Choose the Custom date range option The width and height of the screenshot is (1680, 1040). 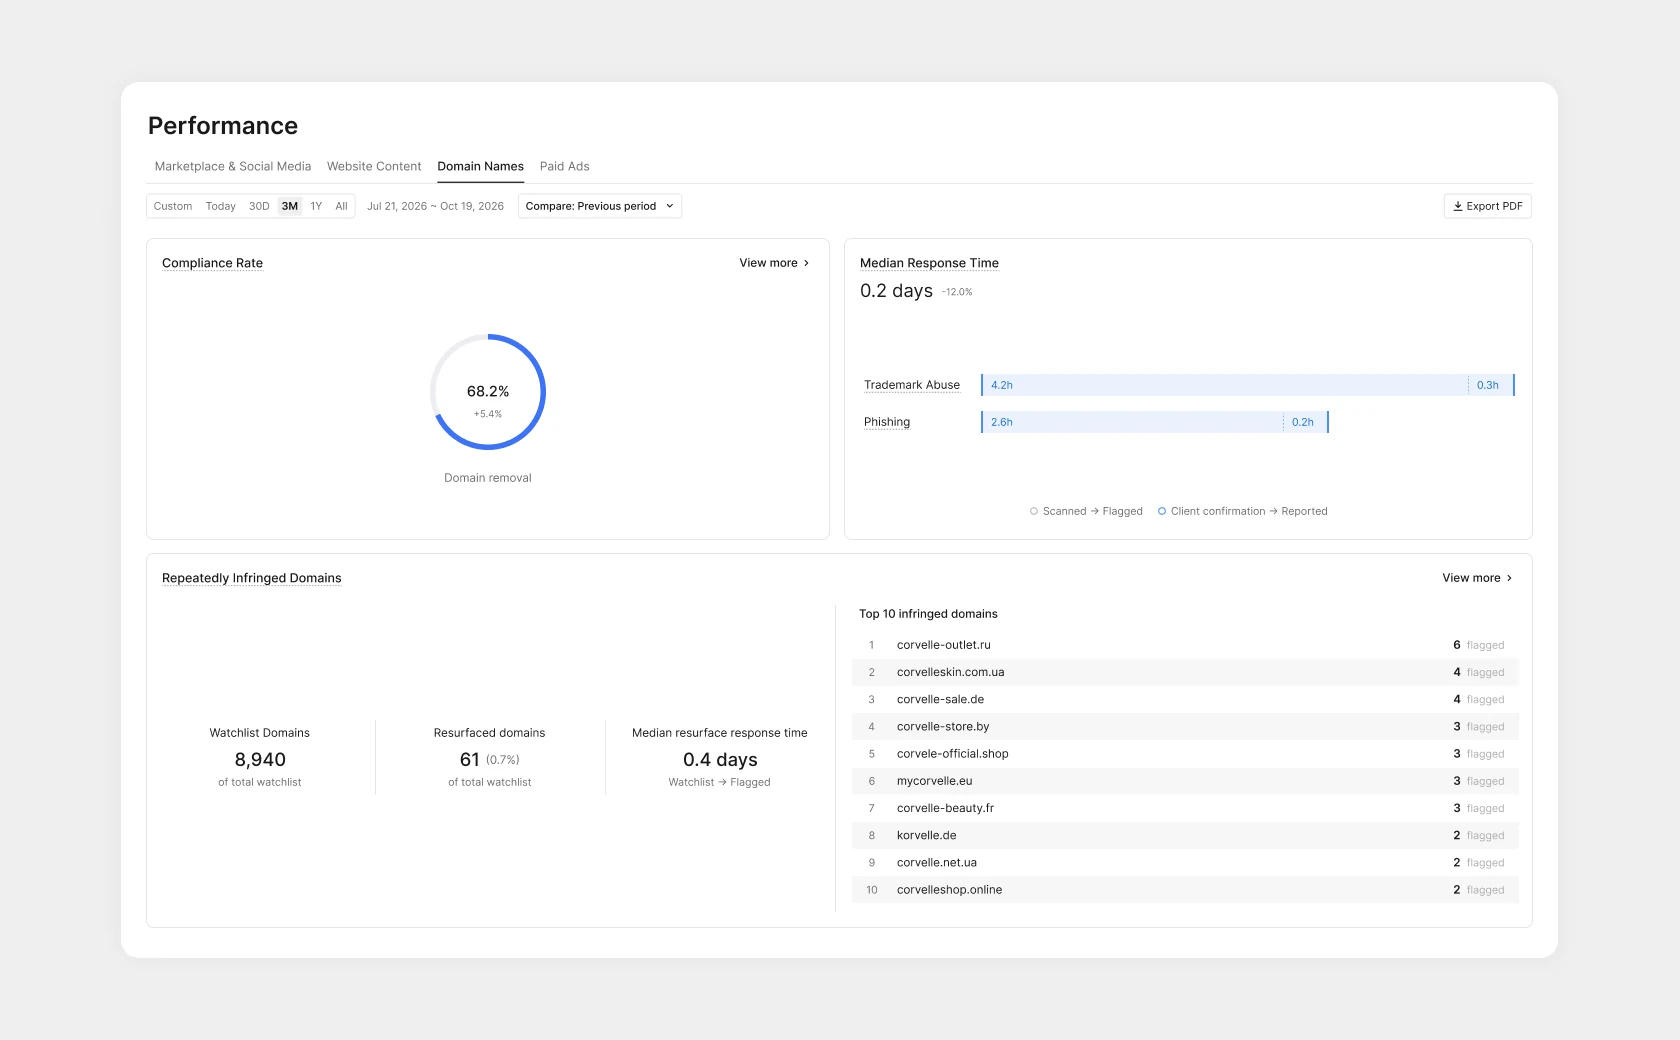(172, 206)
